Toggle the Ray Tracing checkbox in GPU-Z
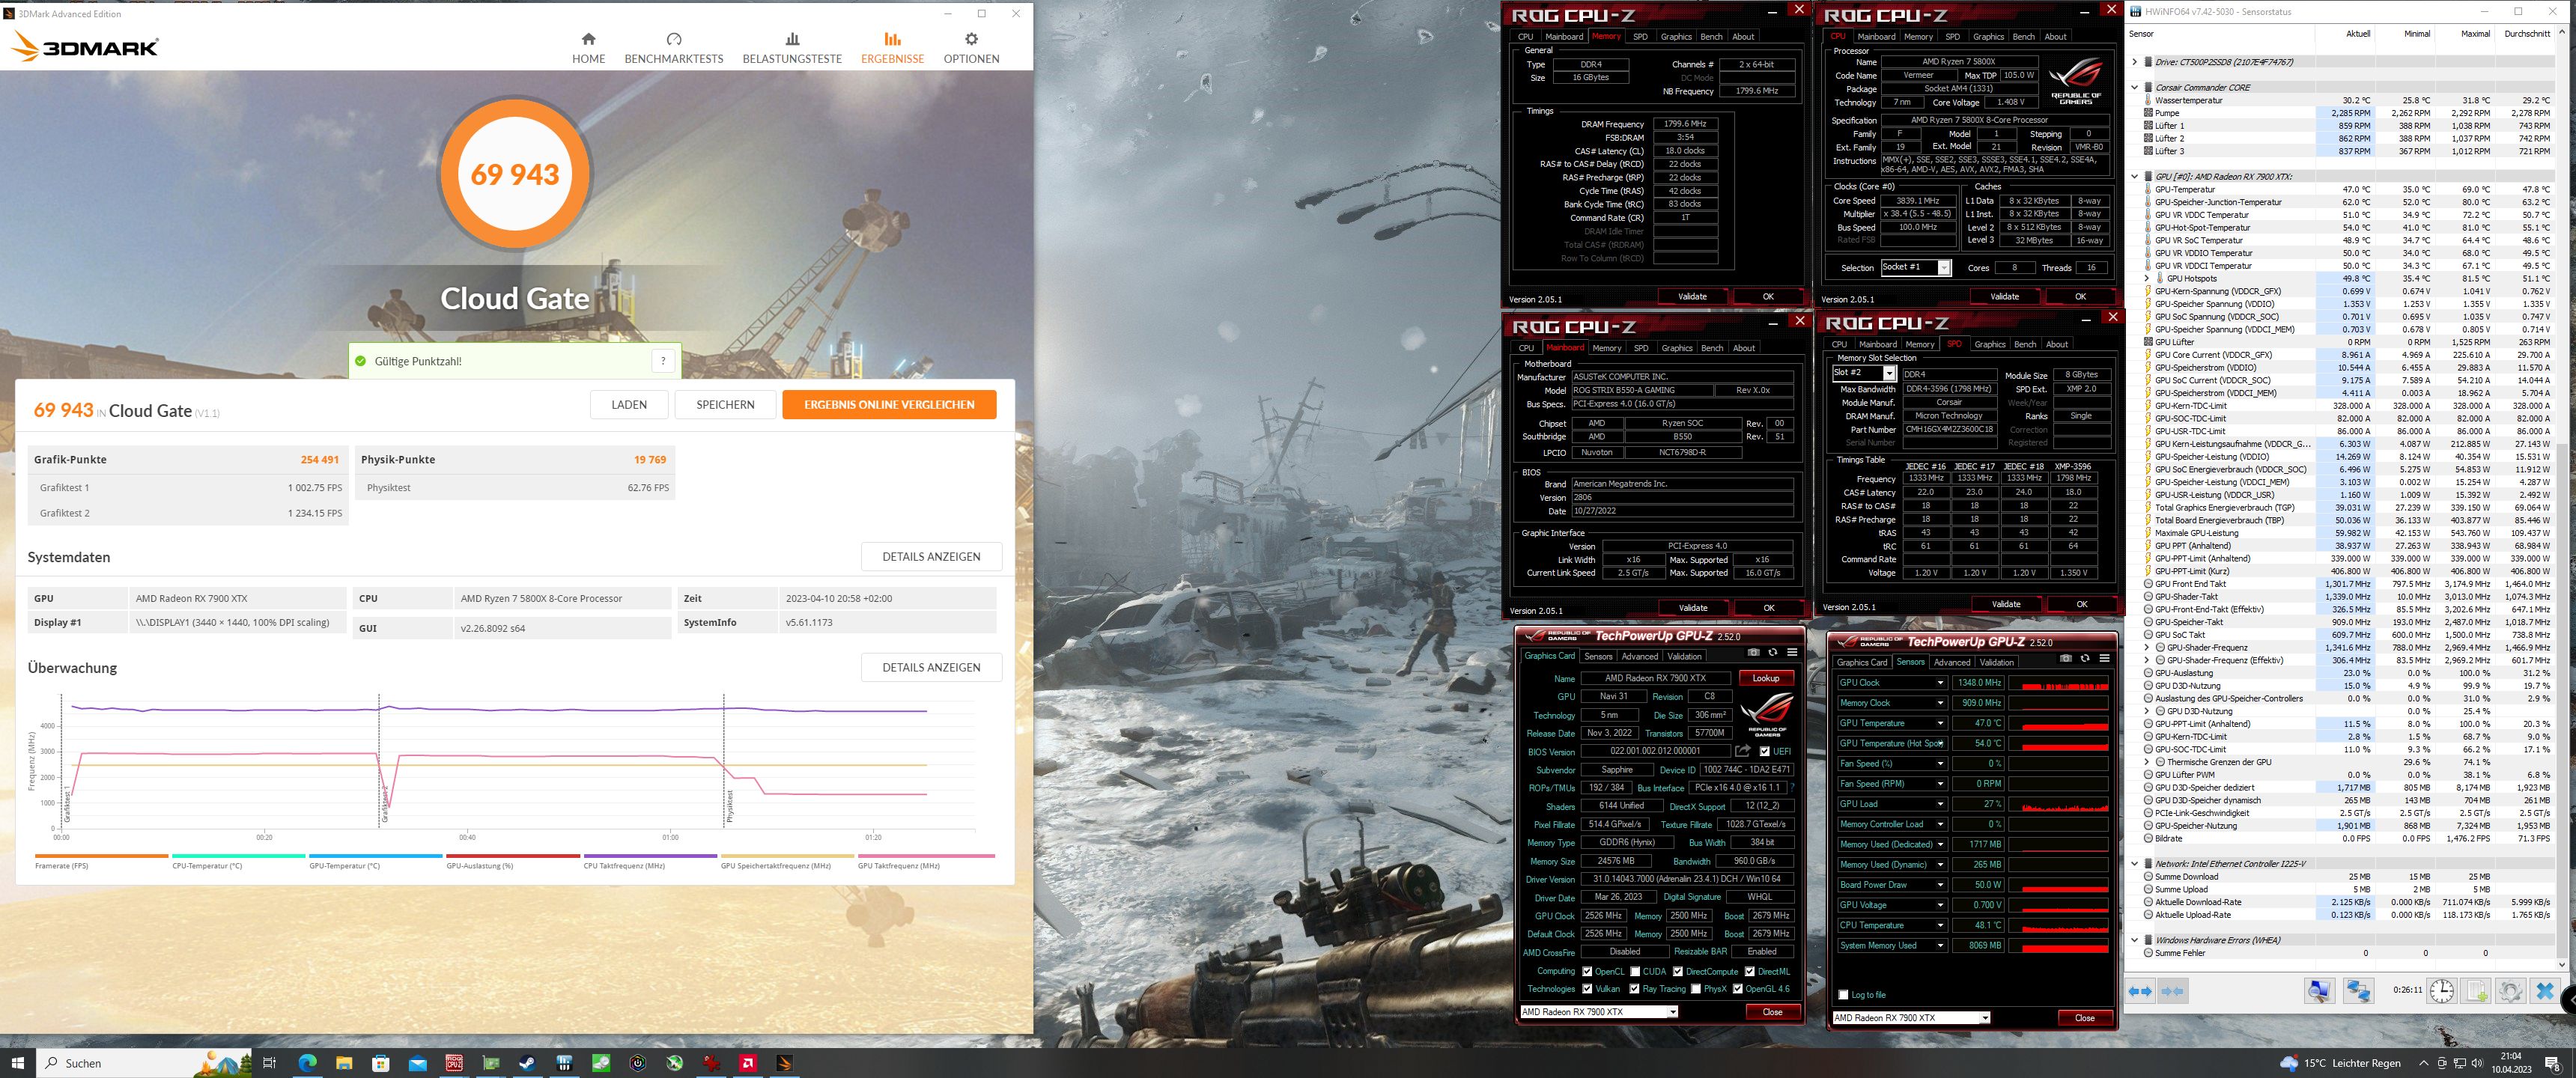2576x1078 pixels. click(1635, 989)
